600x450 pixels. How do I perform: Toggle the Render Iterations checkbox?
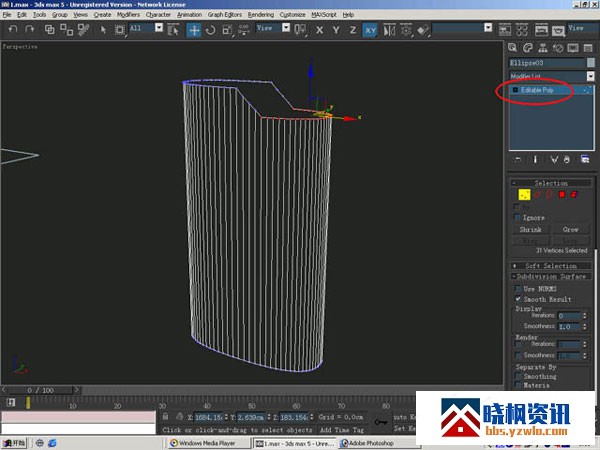(x=518, y=344)
